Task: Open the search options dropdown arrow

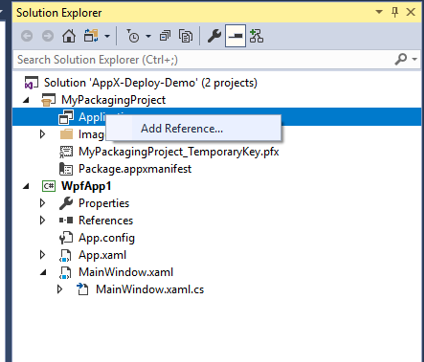Action: click(x=414, y=59)
